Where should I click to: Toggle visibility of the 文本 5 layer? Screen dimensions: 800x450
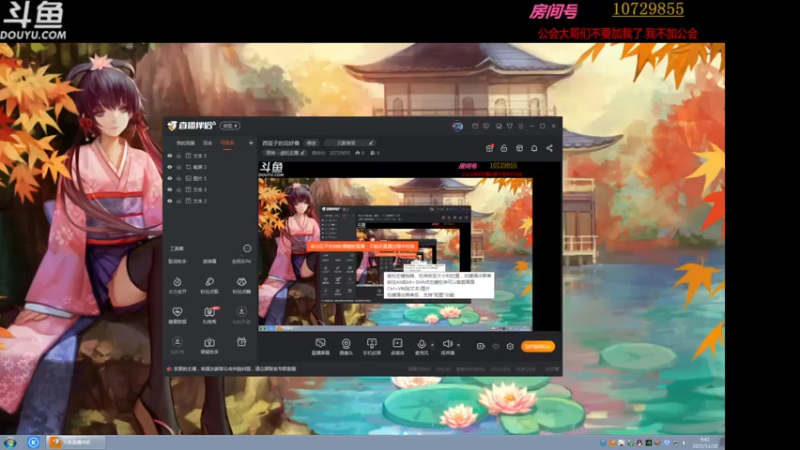170,156
